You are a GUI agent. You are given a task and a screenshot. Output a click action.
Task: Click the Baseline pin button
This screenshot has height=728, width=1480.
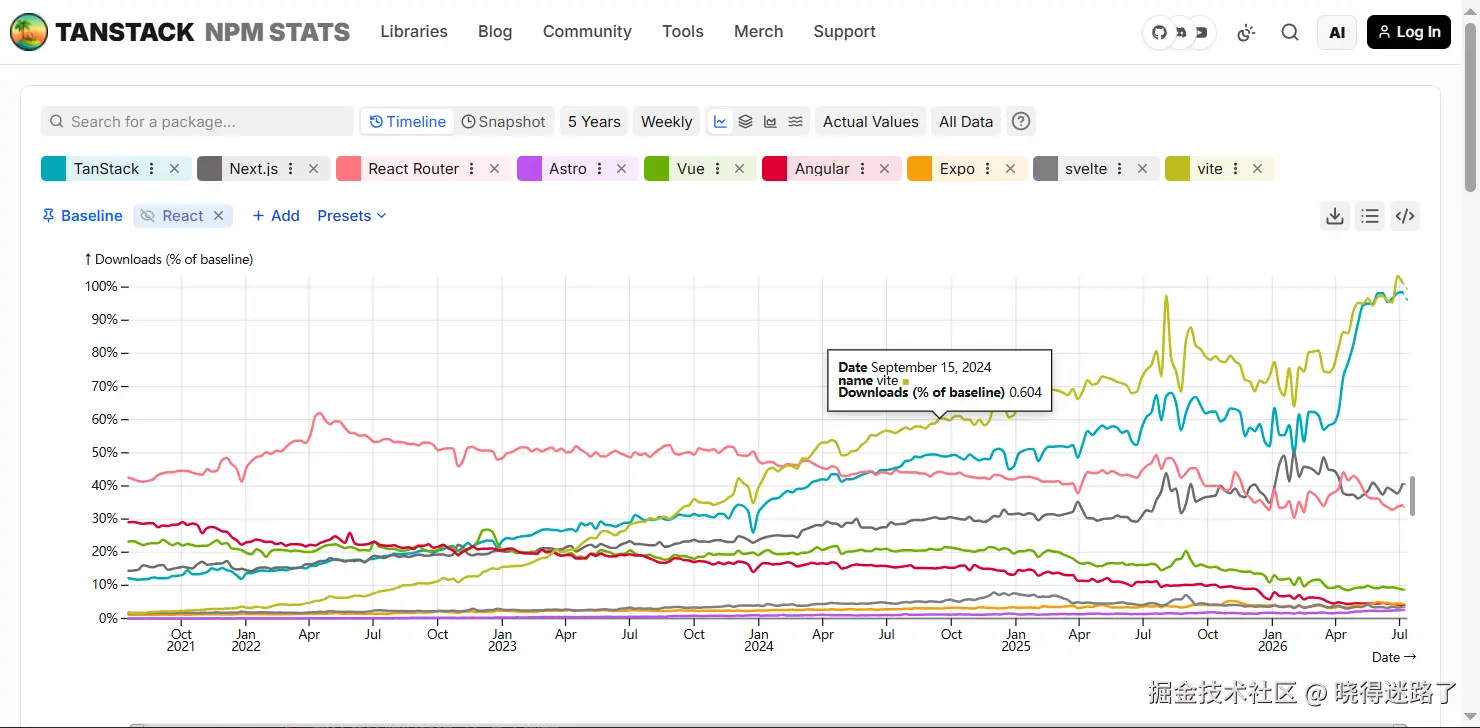pos(82,216)
